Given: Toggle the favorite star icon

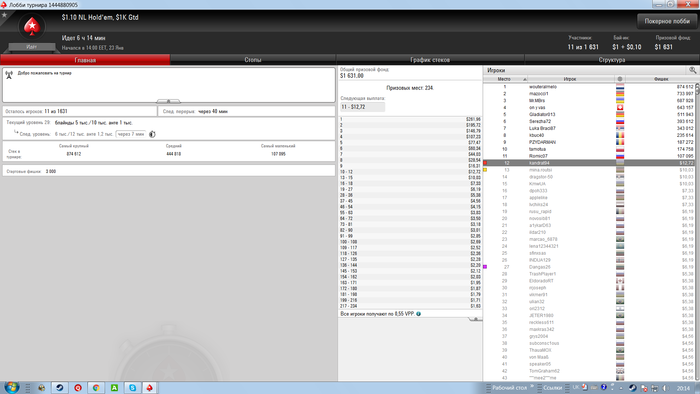Looking at the screenshot, I should (4, 15).
